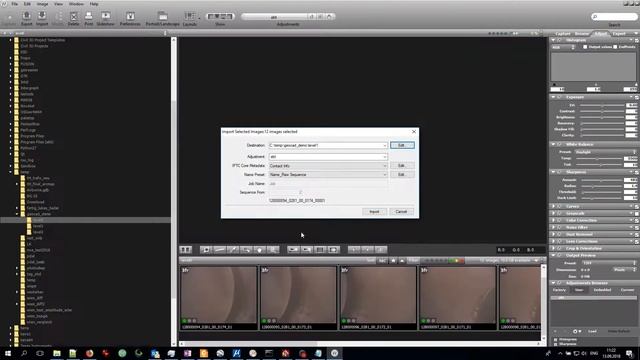The width and height of the screenshot is (640, 360).
Task: Enable the Output values checkbox
Action: pyautogui.click(x=585, y=47)
